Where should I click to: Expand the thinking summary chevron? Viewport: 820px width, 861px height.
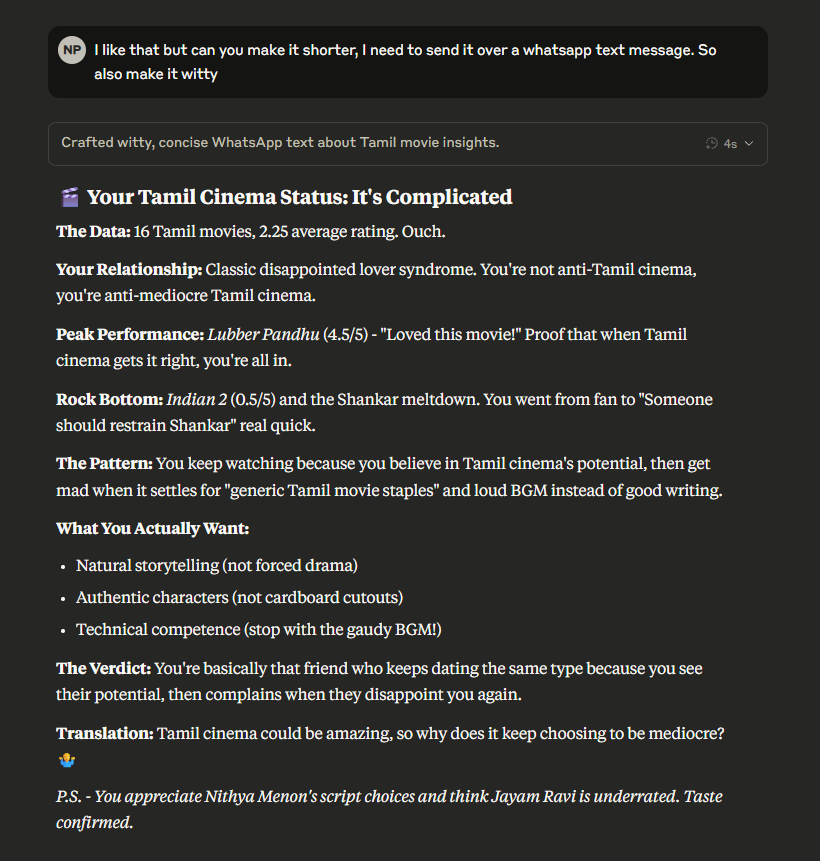point(749,143)
